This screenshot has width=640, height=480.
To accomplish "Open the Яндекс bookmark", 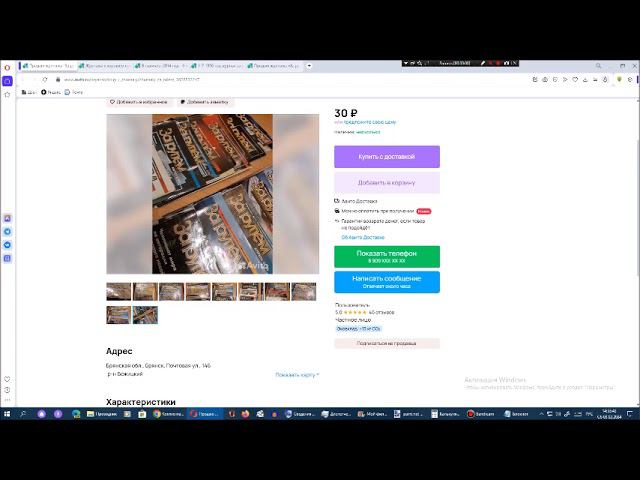I will 51,92.
